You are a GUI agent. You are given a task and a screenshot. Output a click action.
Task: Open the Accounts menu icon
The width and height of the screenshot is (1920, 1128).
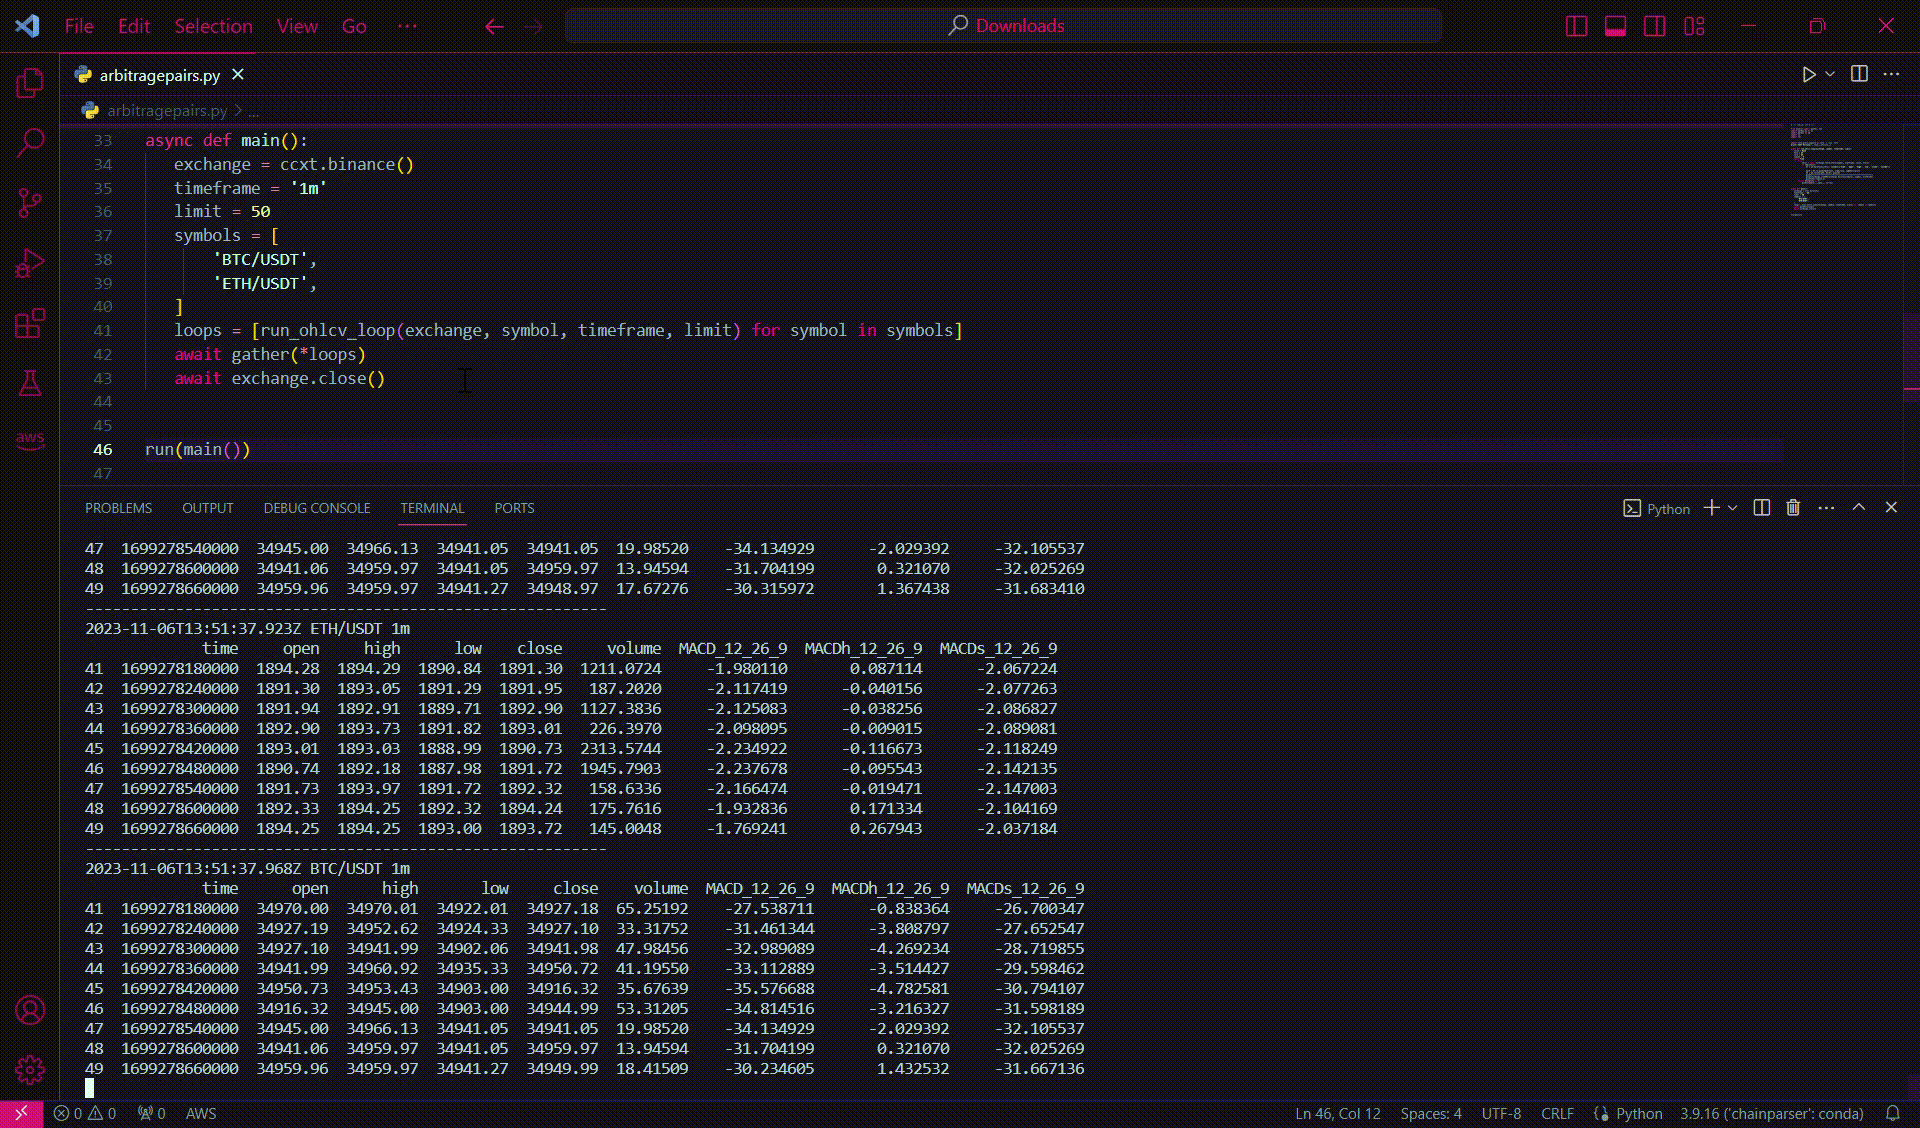(x=30, y=1010)
